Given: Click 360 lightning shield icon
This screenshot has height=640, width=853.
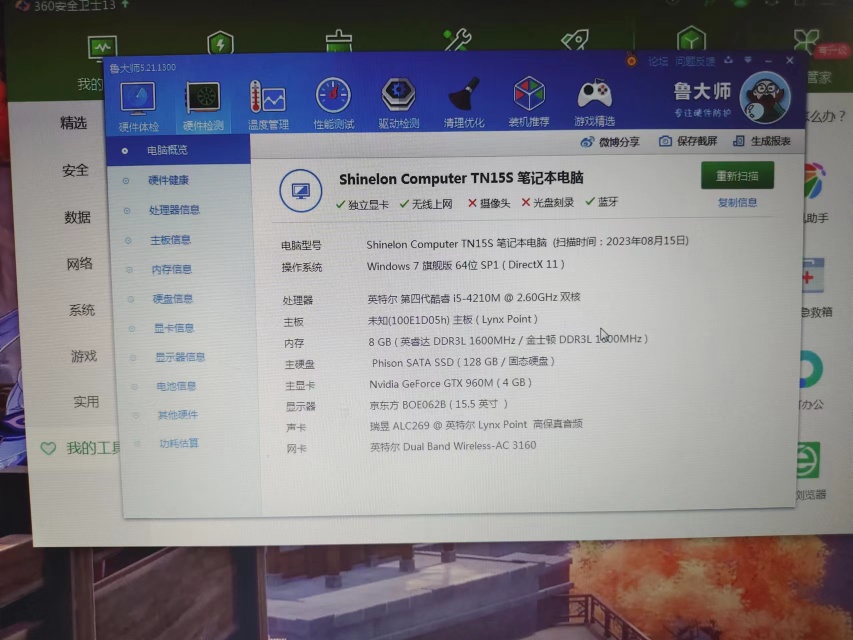Looking at the screenshot, I should click(220, 43).
